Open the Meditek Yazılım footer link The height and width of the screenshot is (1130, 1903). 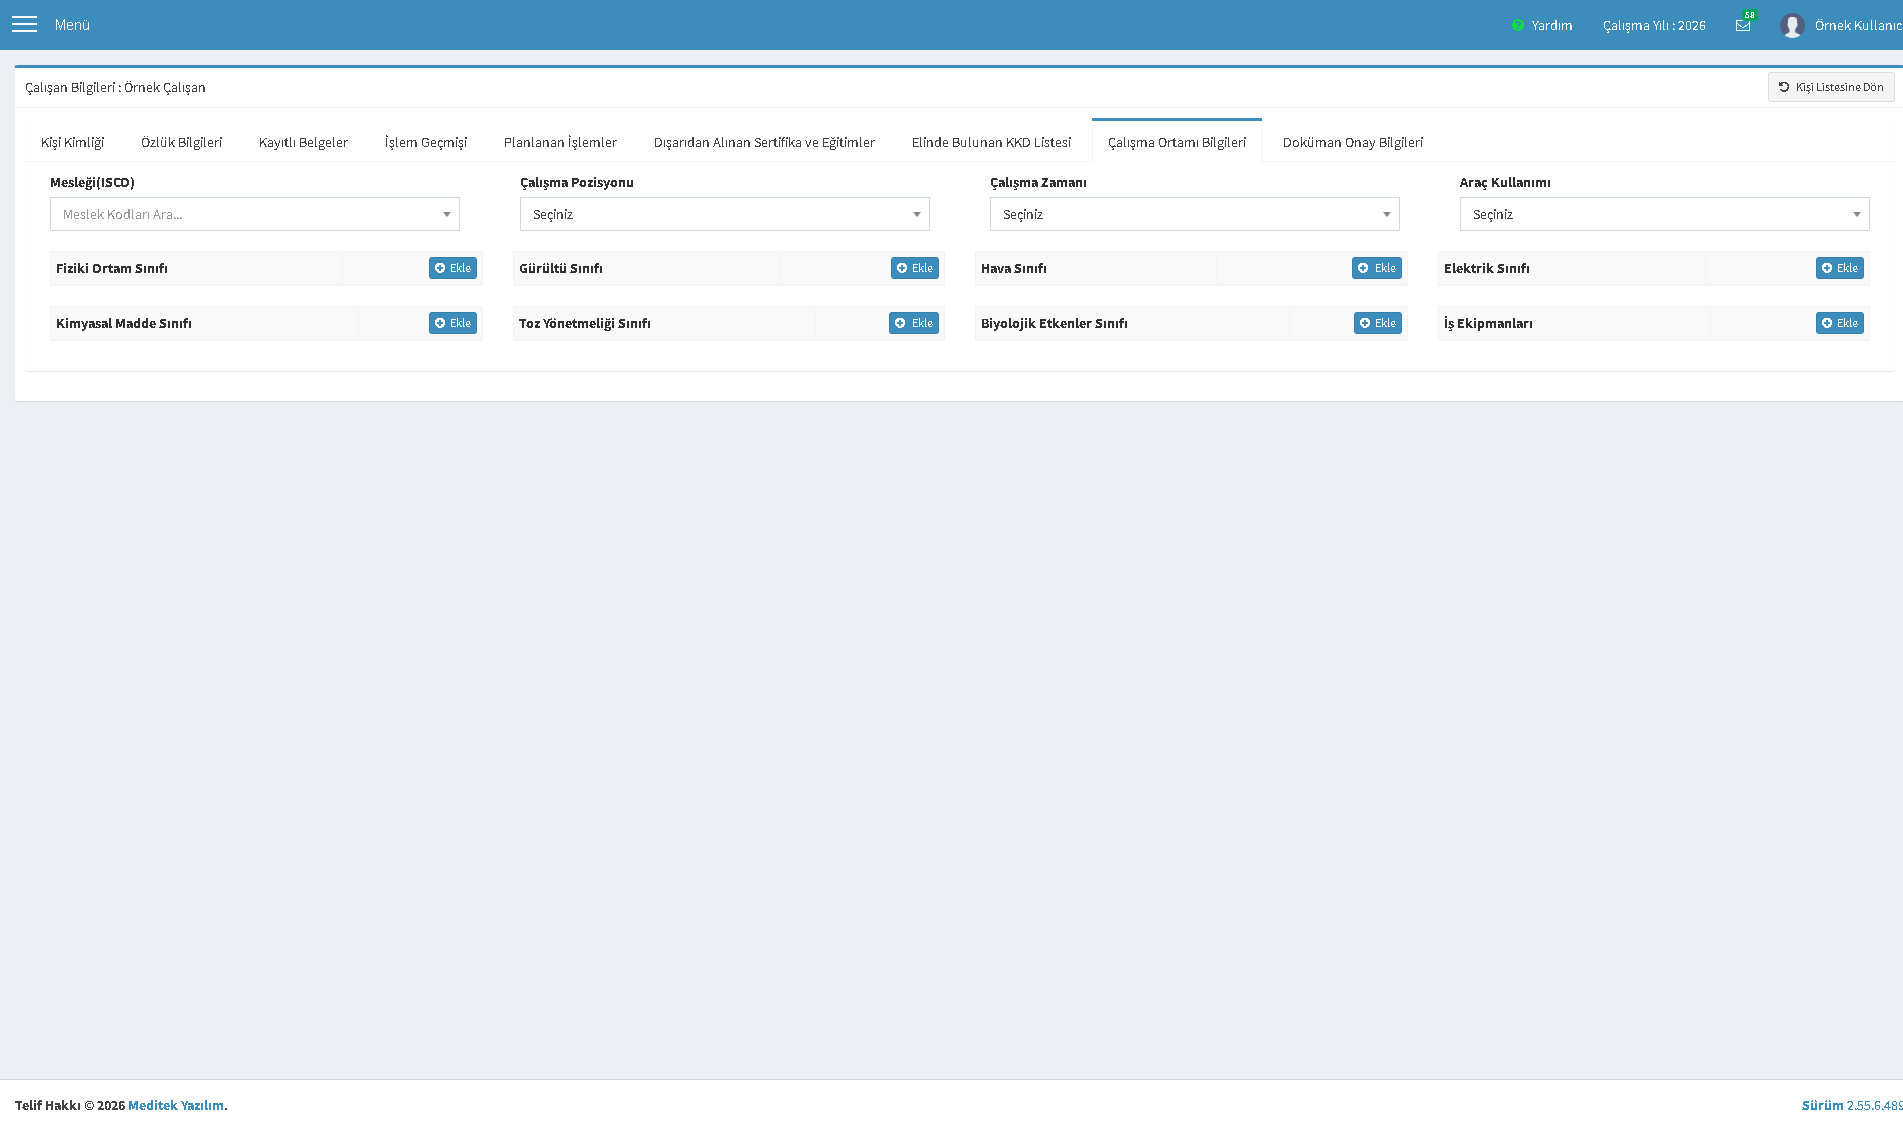point(176,1105)
